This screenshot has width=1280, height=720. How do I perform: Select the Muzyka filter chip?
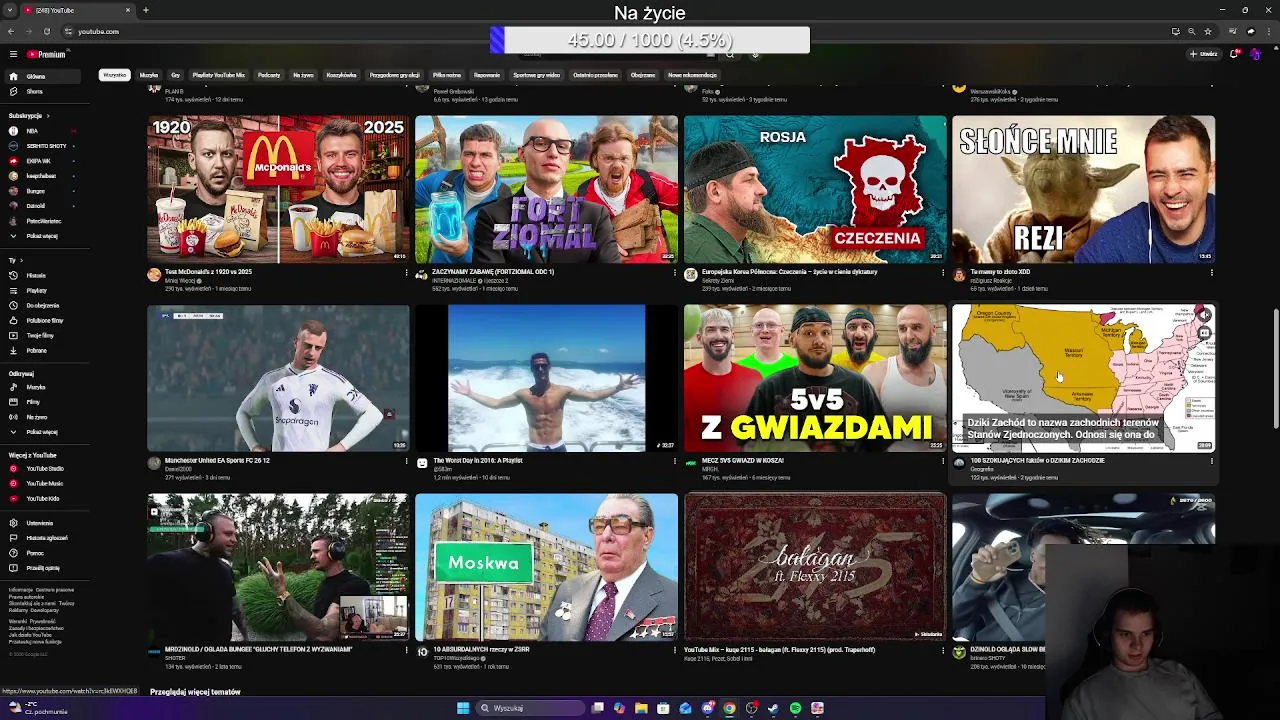pos(149,75)
